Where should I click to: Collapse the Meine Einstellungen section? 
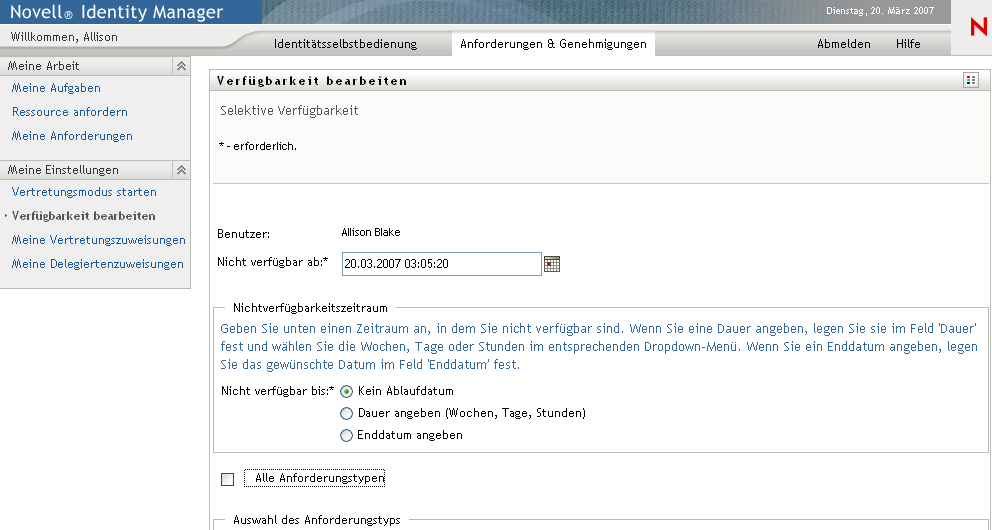(182, 169)
